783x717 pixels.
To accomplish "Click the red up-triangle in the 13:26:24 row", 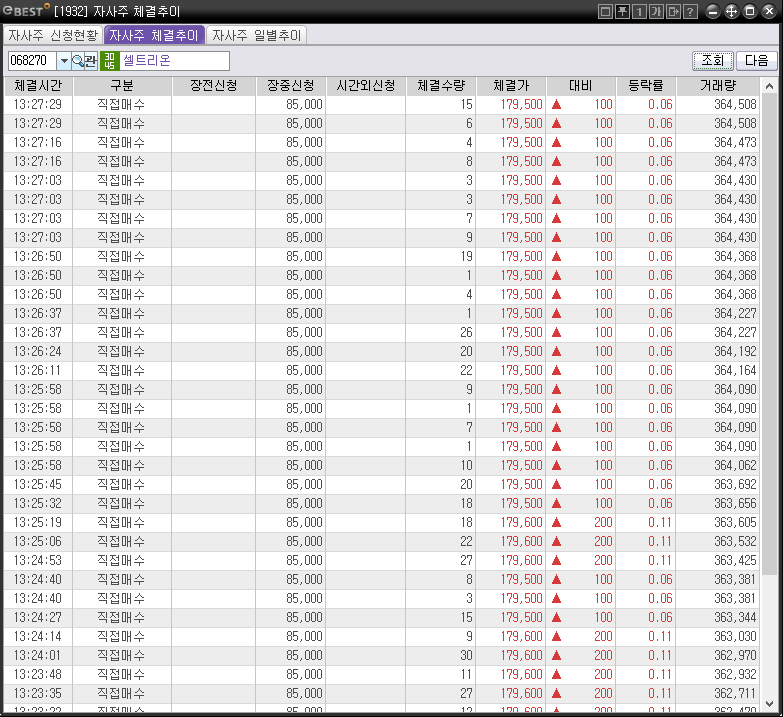I will click(556, 352).
